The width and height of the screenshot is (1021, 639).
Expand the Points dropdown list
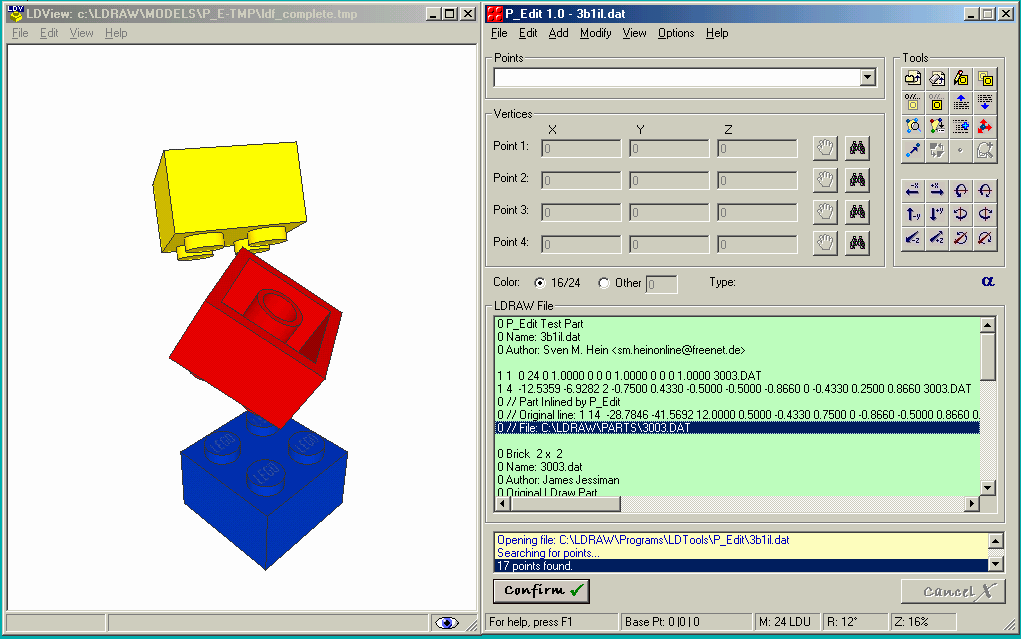tap(867, 78)
